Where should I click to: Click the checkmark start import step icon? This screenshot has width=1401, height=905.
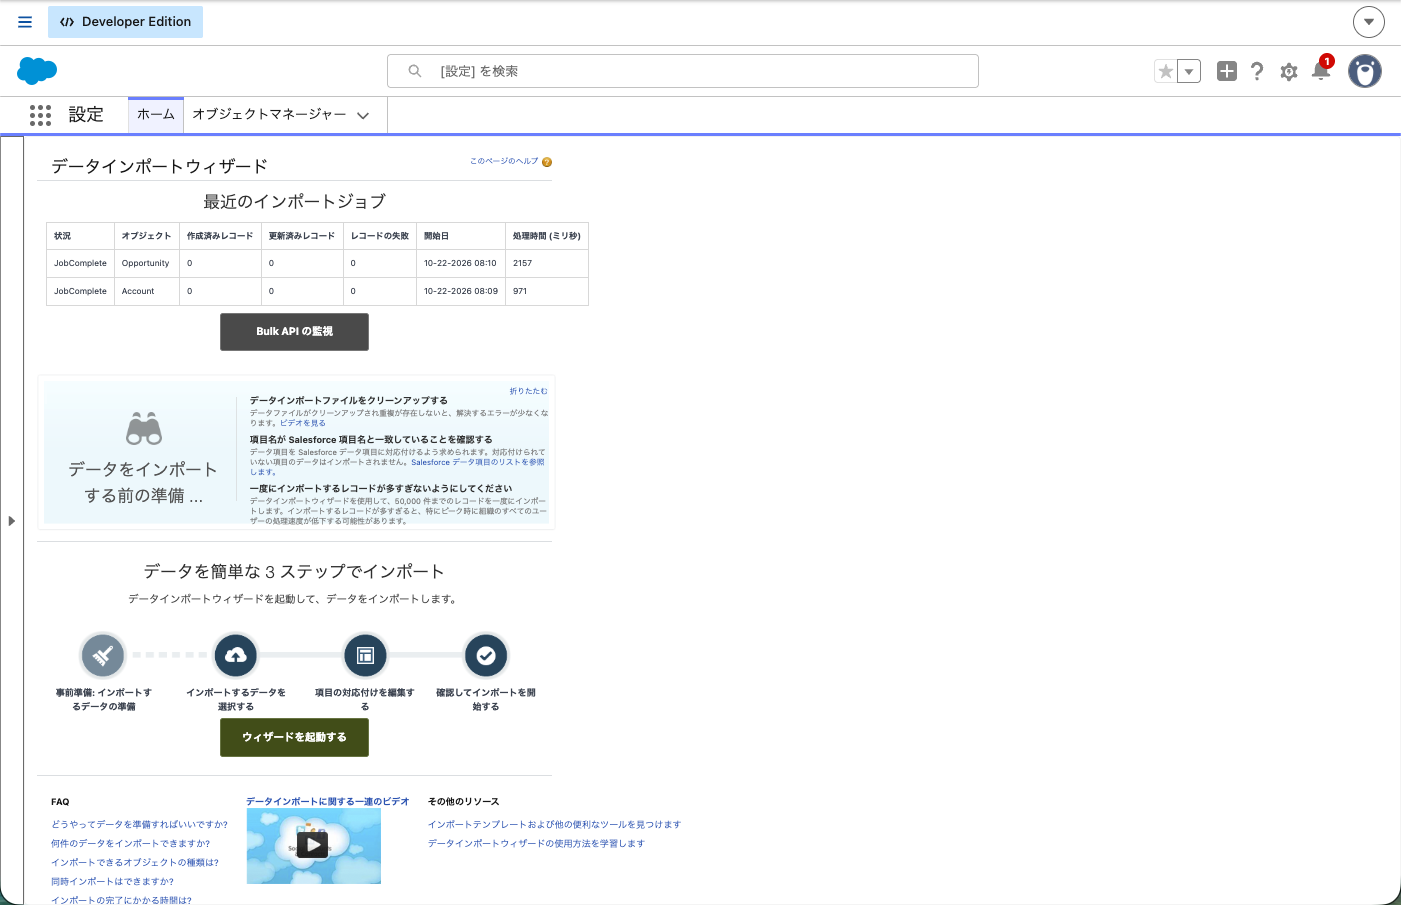pyautogui.click(x=486, y=656)
